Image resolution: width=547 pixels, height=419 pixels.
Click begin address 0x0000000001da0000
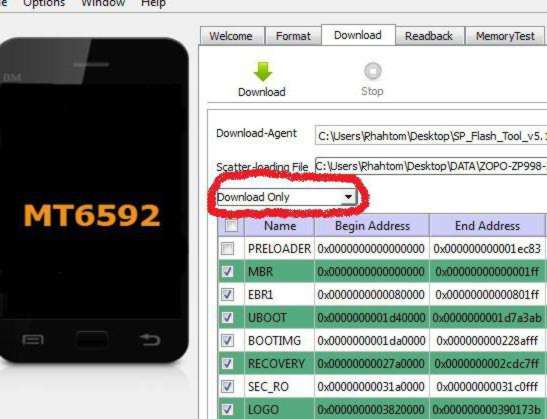pyautogui.click(x=371, y=341)
